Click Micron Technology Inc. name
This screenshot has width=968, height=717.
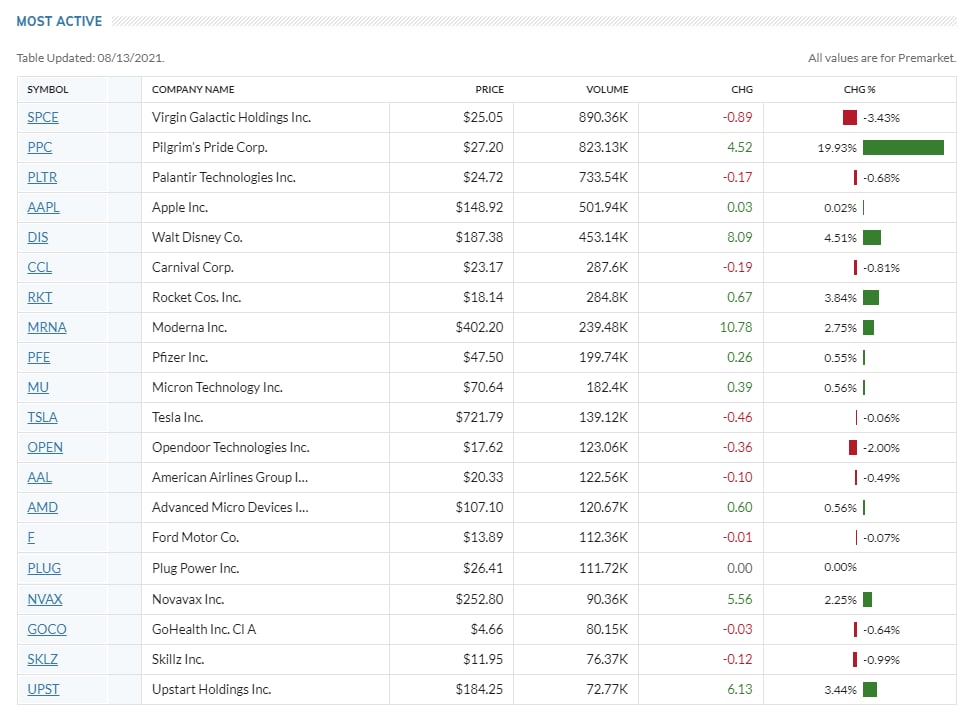217,387
